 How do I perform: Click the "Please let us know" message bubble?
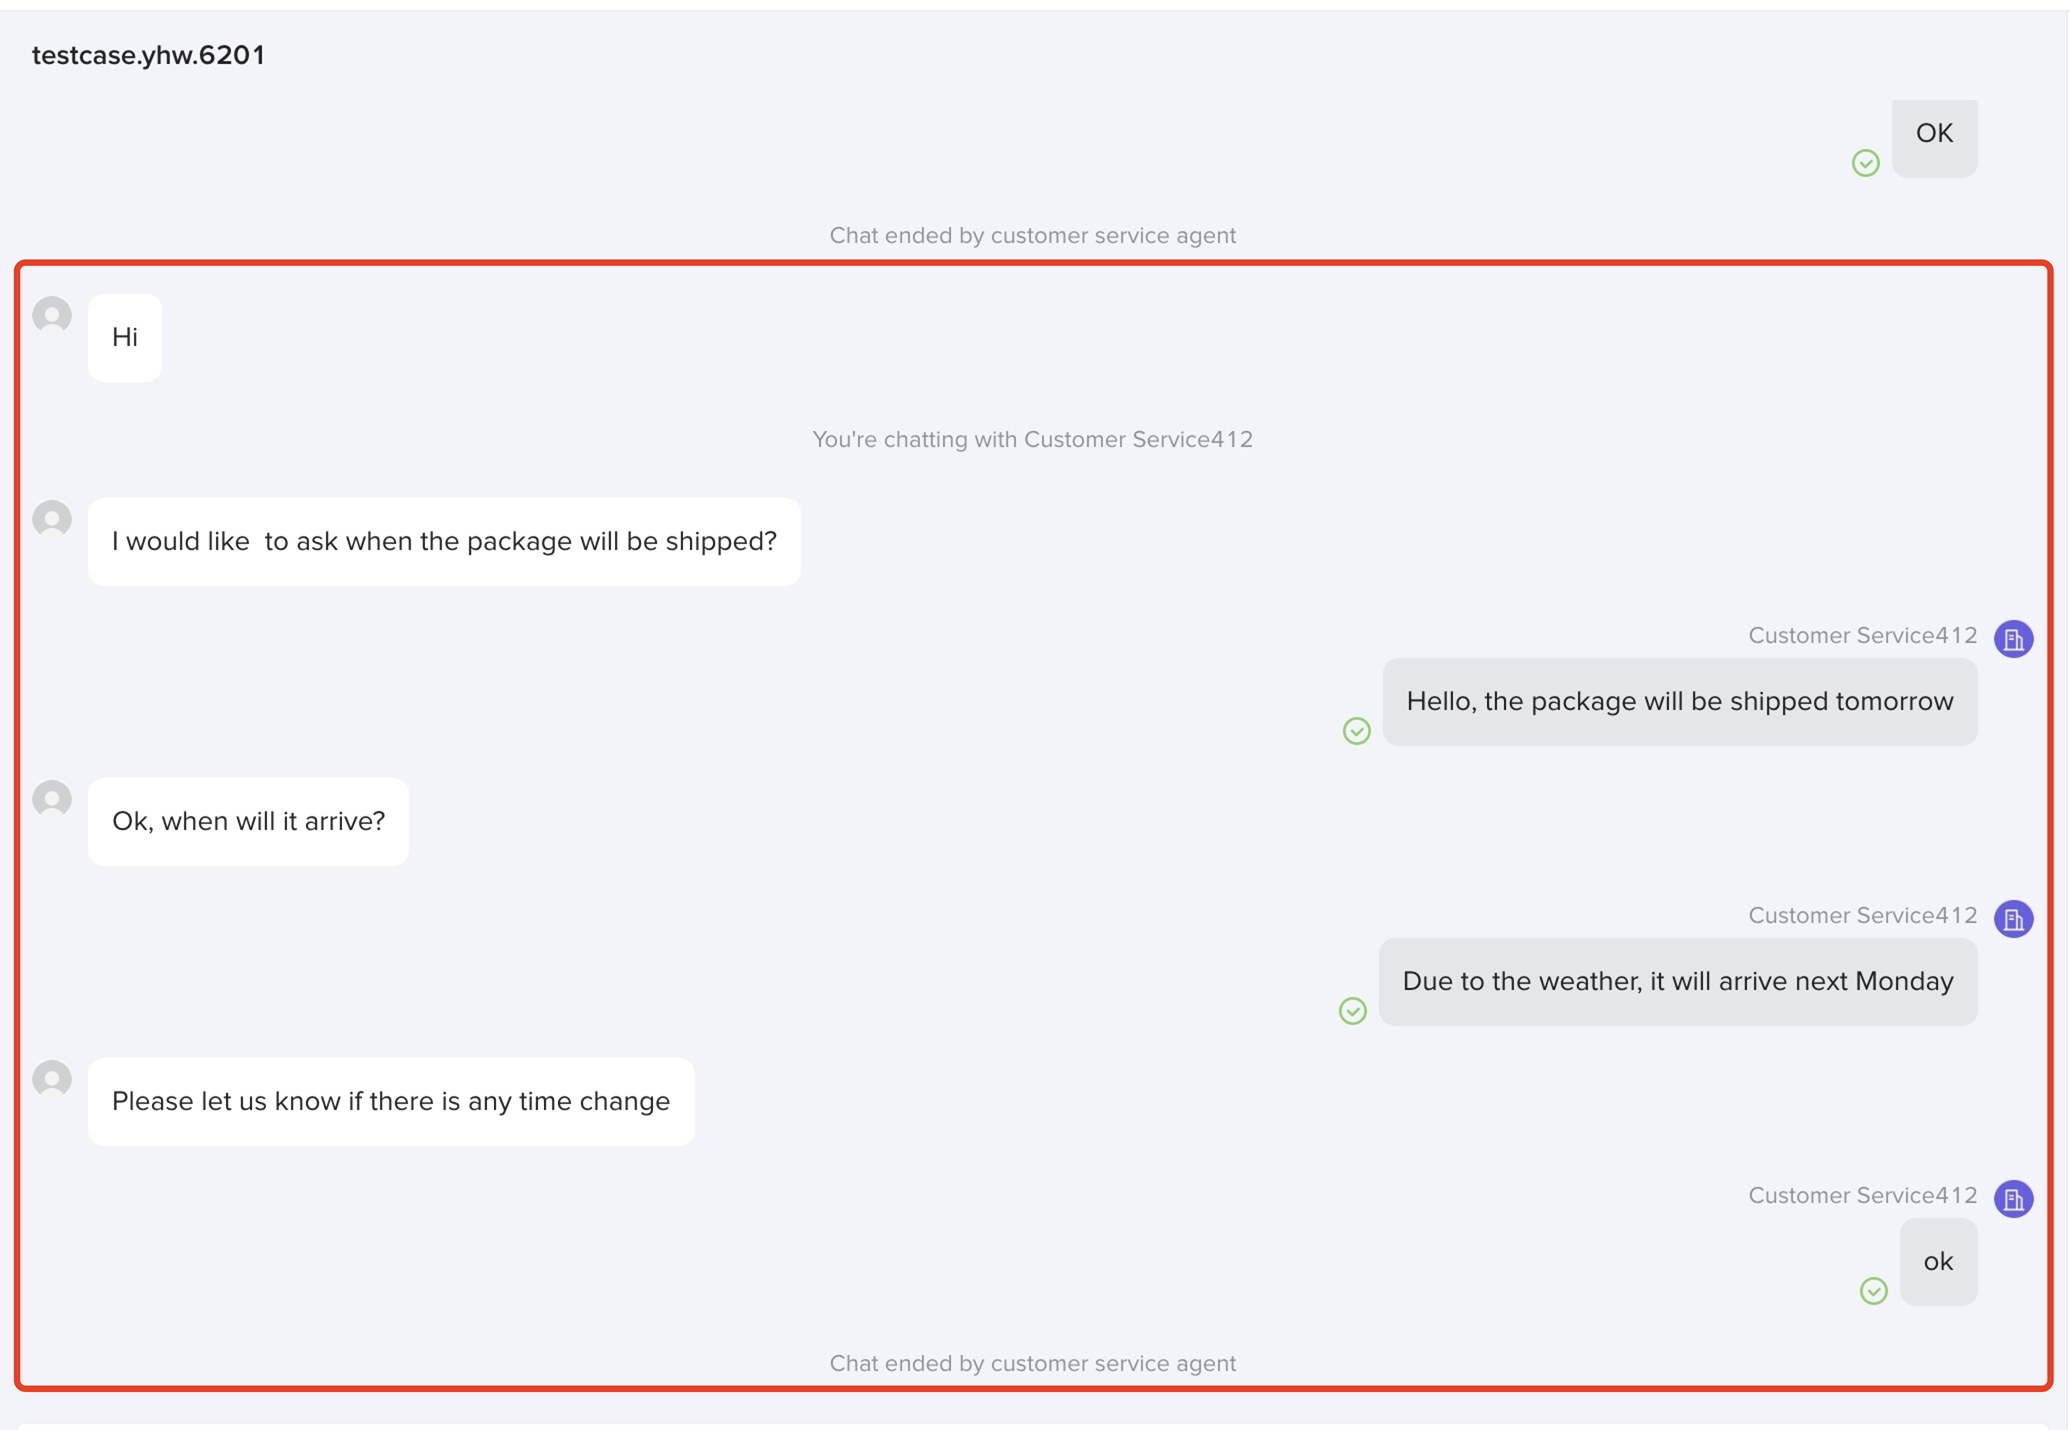point(391,1102)
